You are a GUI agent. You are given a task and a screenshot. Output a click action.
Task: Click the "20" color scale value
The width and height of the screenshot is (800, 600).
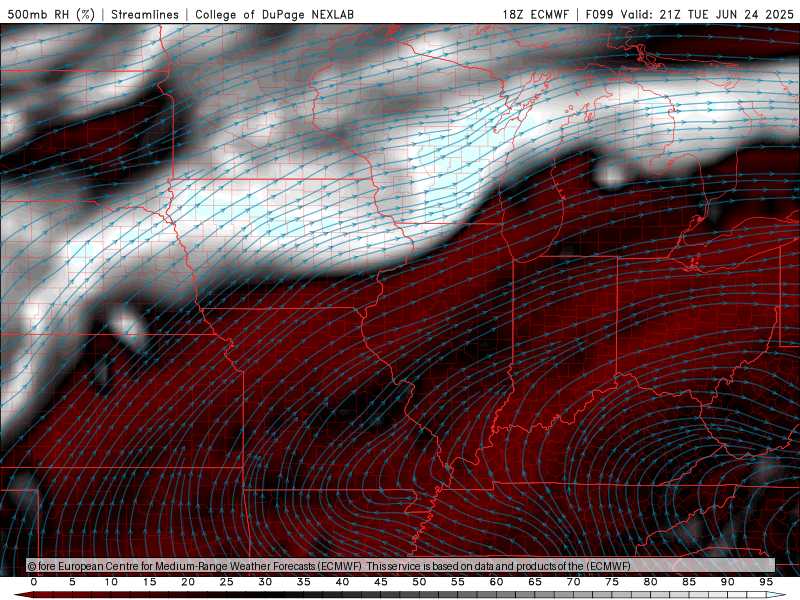pyautogui.click(x=188, y=582)
